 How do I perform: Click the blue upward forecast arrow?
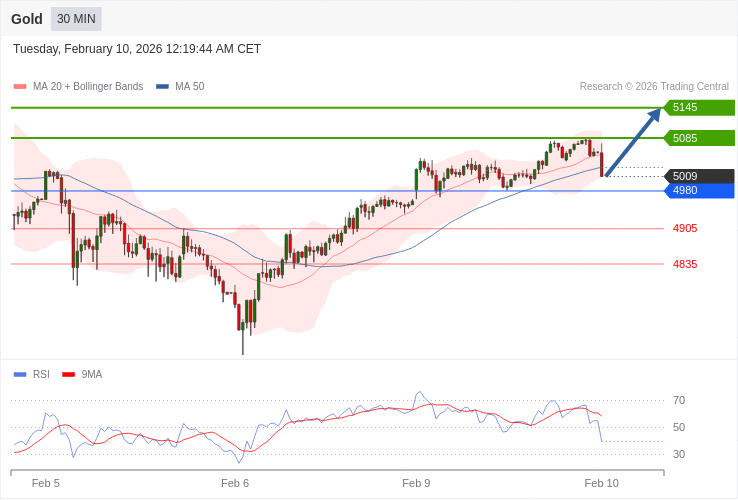click(x=633, y=142)
